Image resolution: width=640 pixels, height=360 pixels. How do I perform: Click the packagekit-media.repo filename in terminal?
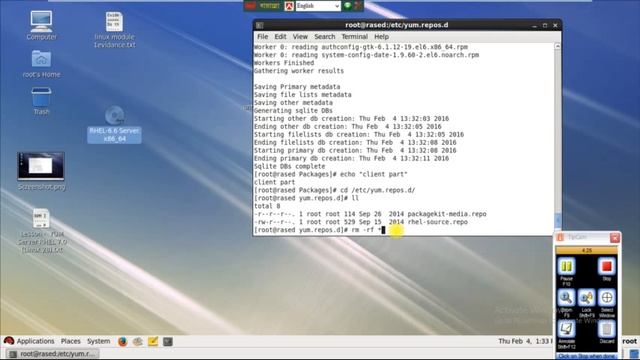(x=447, y=214)
